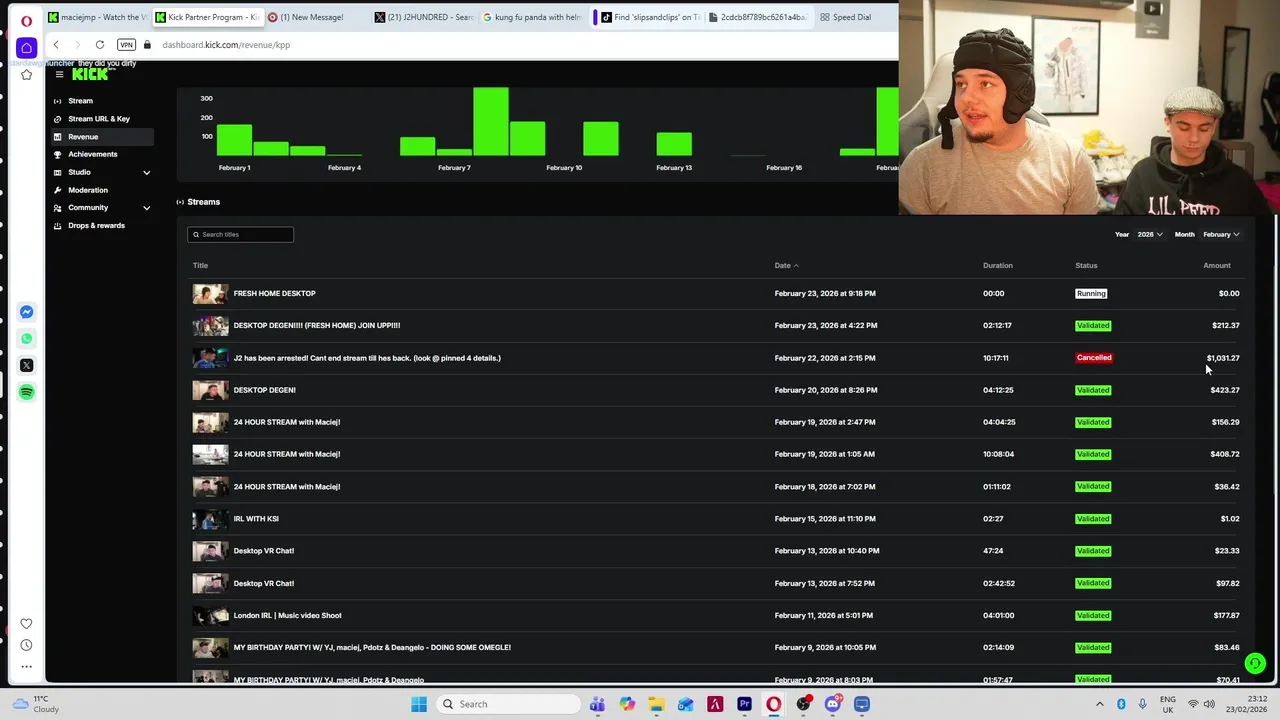Toggle the VPN badge in address bar

[126, 45]
